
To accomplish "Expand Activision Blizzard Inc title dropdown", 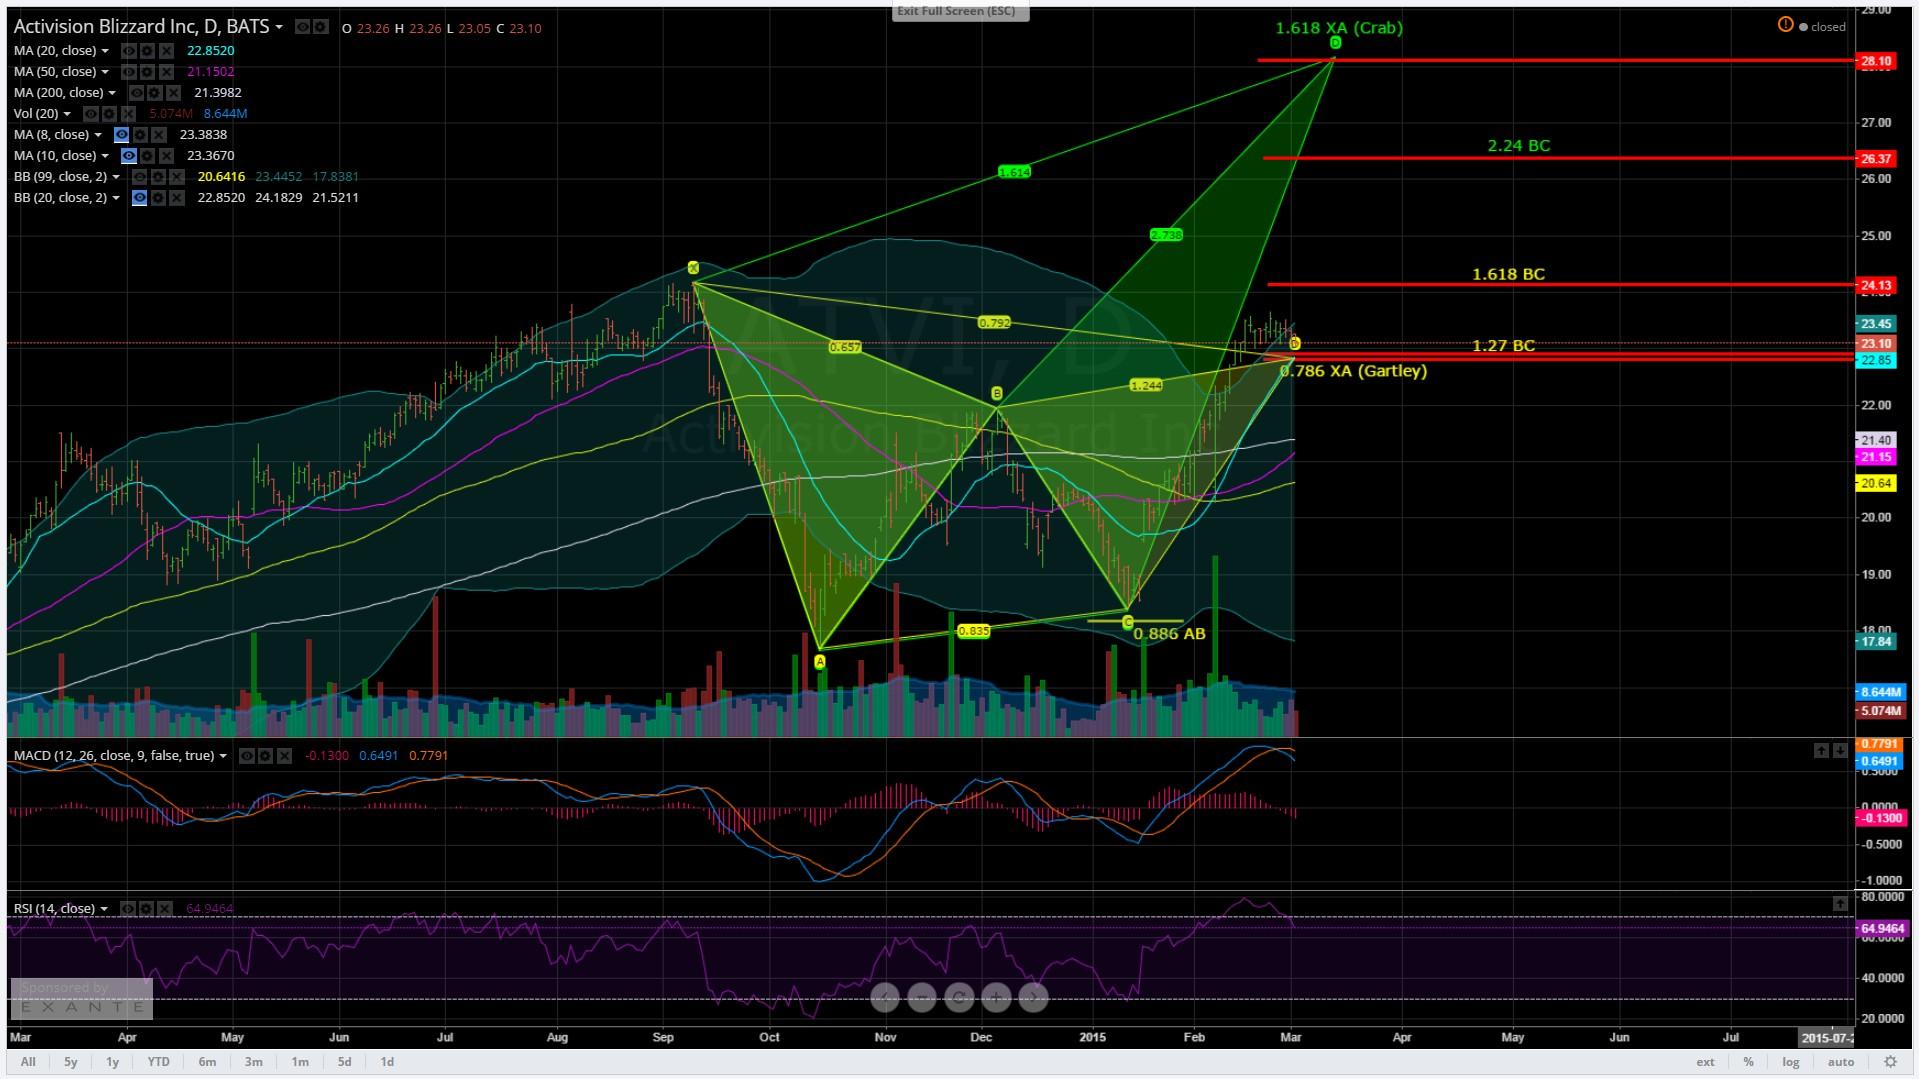I will point(279,27).
